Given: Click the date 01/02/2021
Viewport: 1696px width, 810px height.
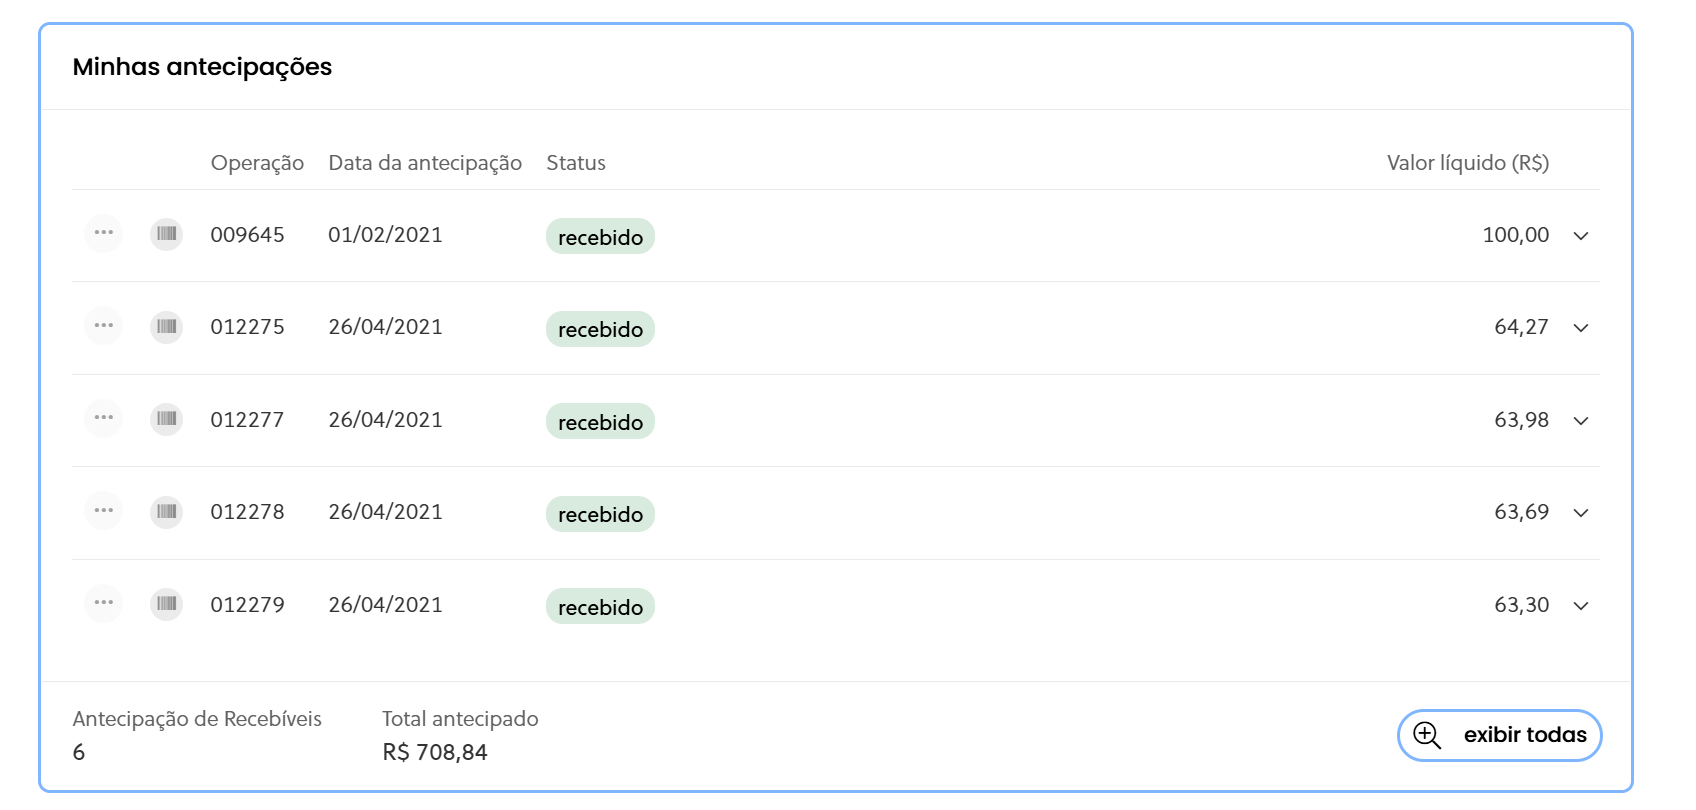Looking at the screenshot, I should (x=385, y=235).
